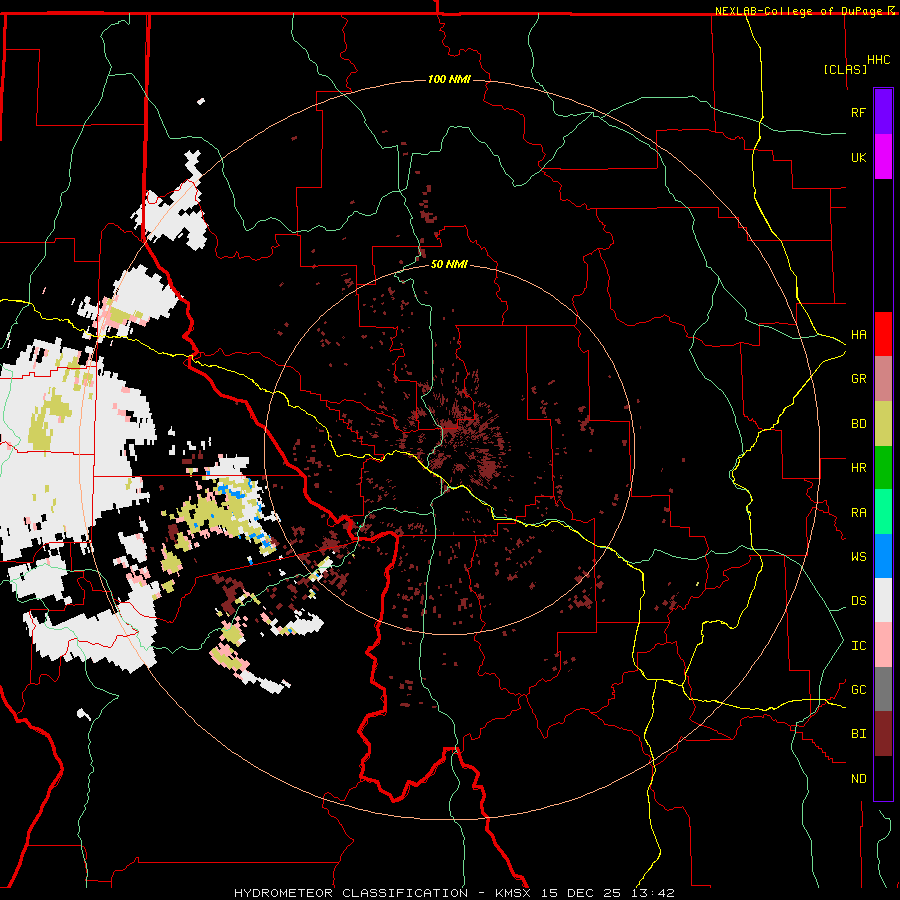Click the BI brown legend swatch
The height and width of the screenshot is (900, 900).
click(x=883, y=734)
